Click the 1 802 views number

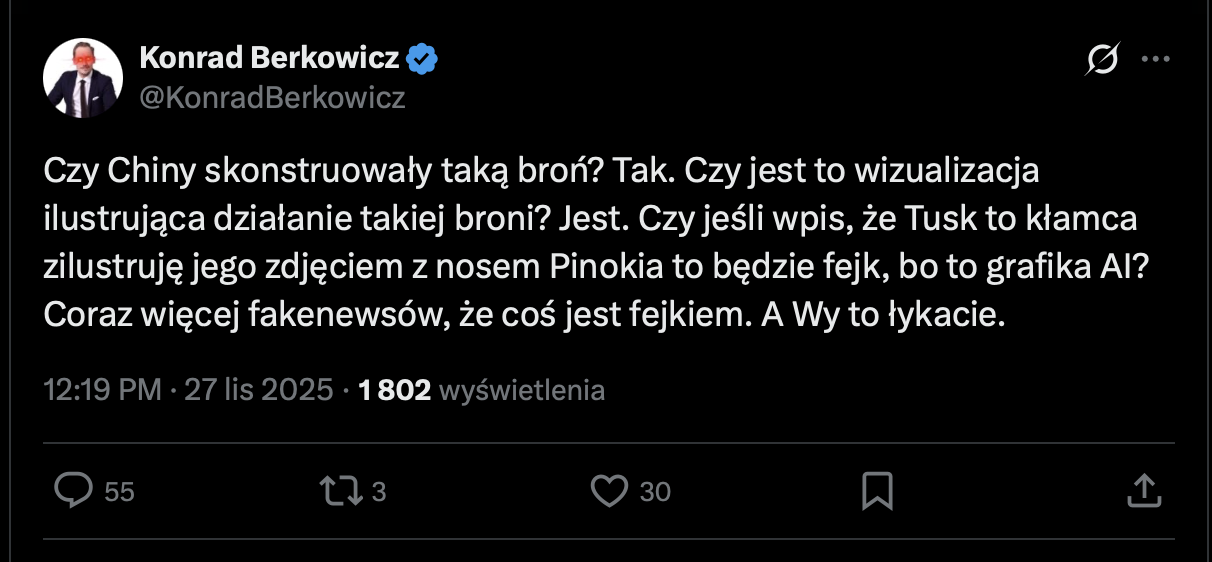click(x=394, y=390)
